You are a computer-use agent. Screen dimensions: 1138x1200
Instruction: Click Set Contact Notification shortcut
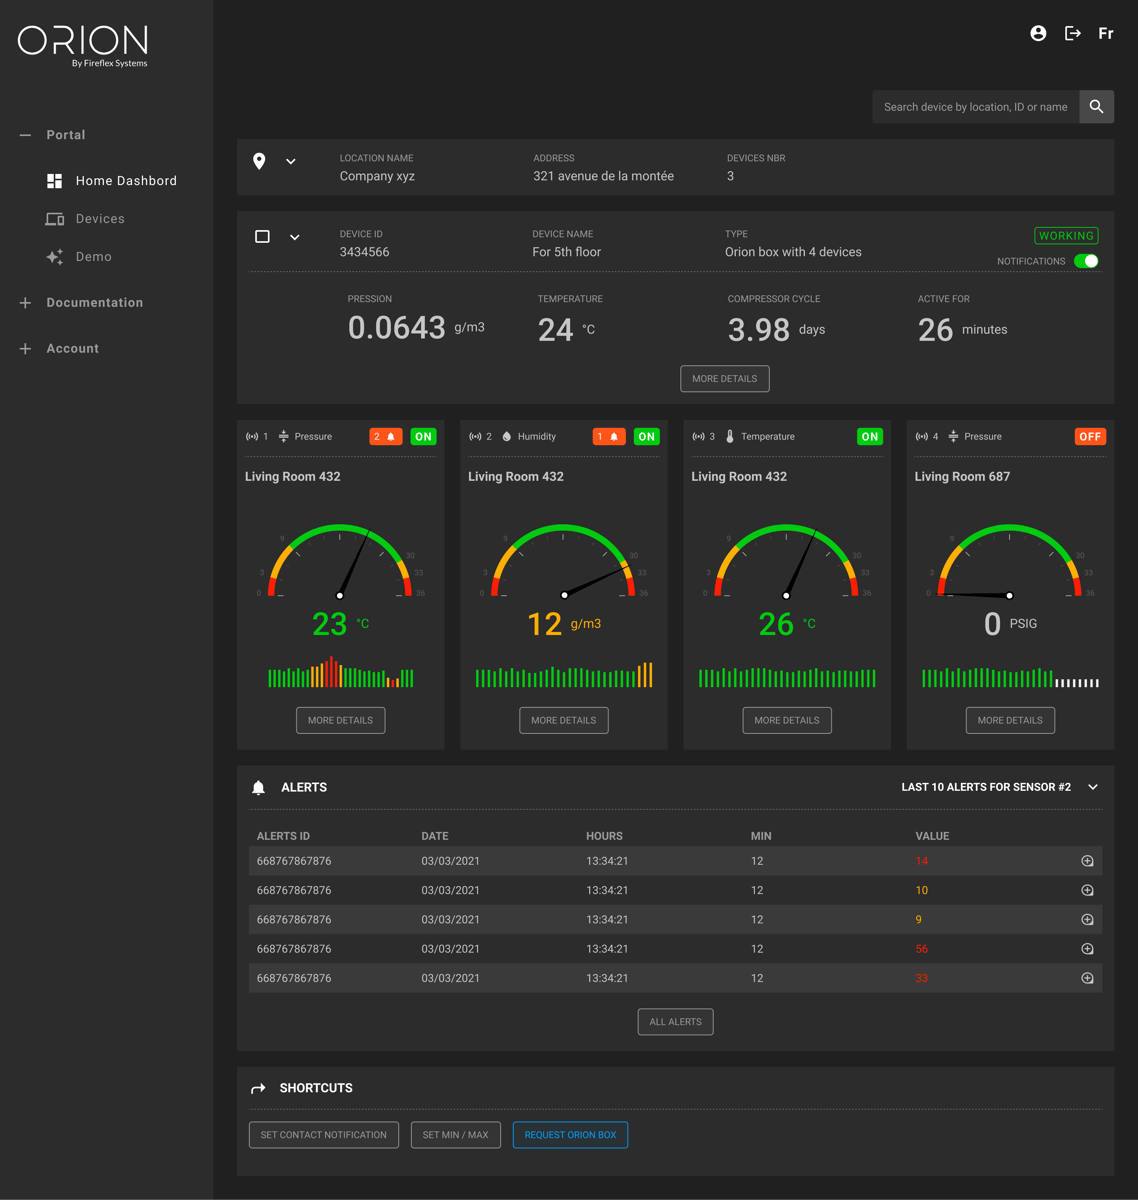coord(324,1135)
